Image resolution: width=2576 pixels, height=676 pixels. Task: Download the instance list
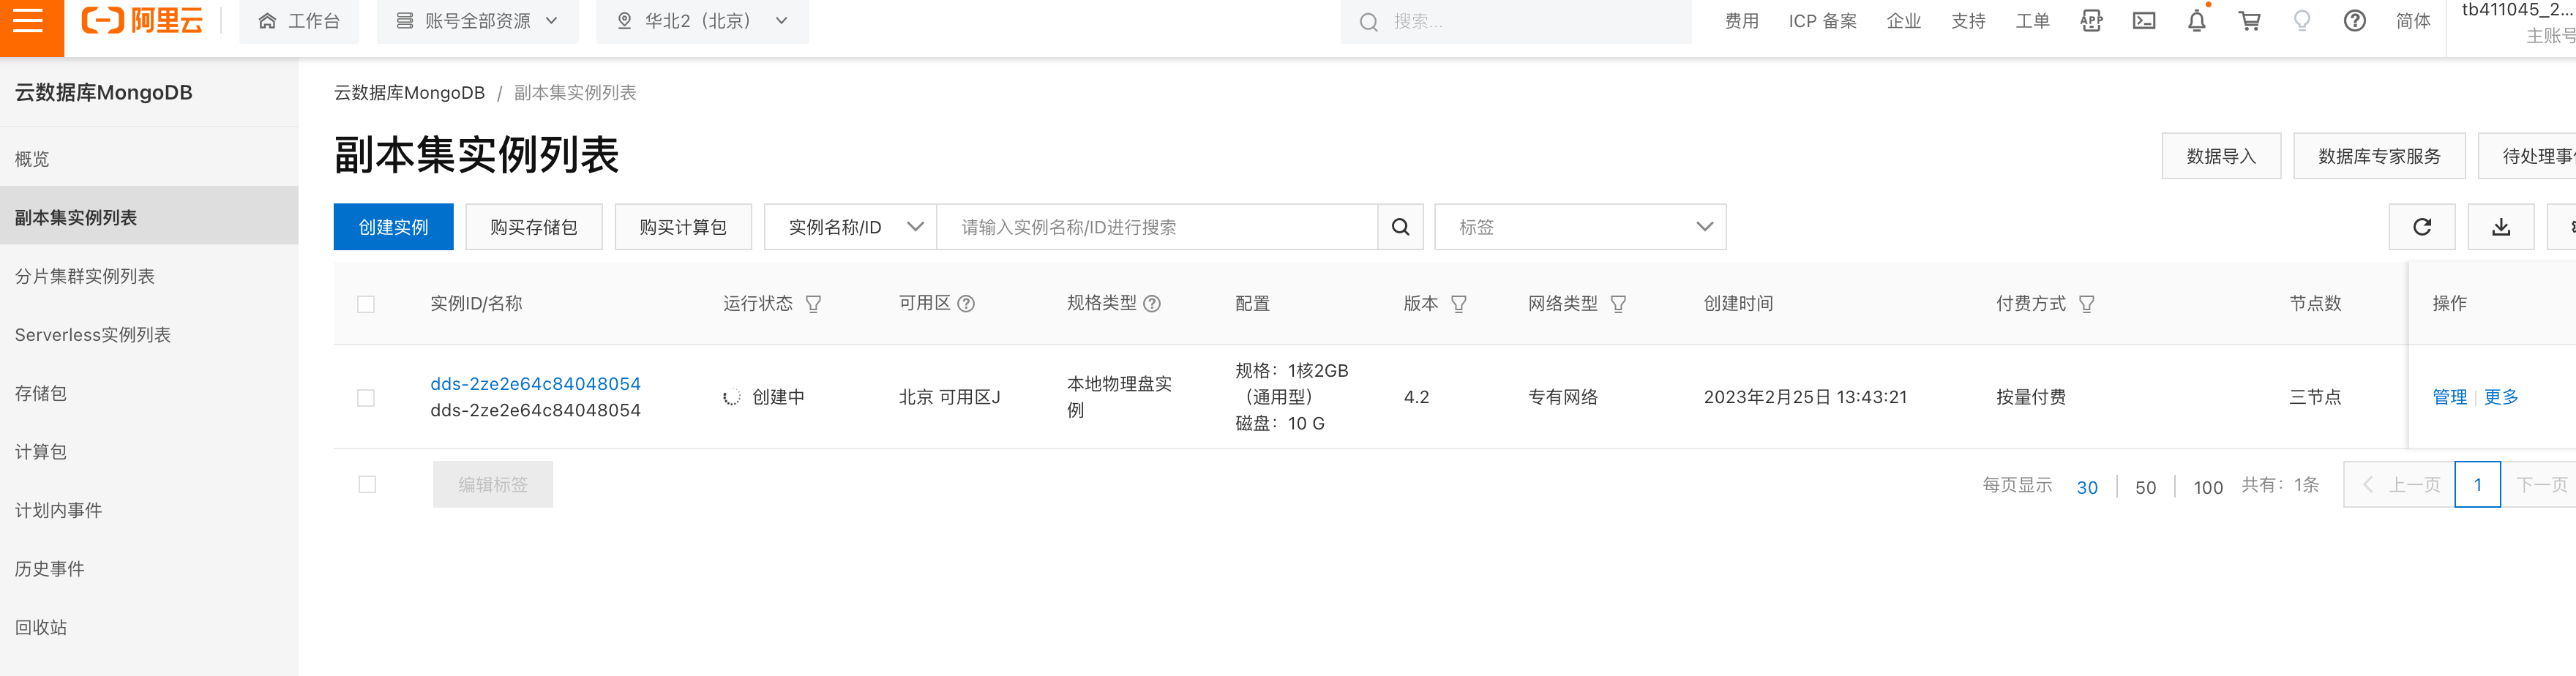click(2500, 227)
